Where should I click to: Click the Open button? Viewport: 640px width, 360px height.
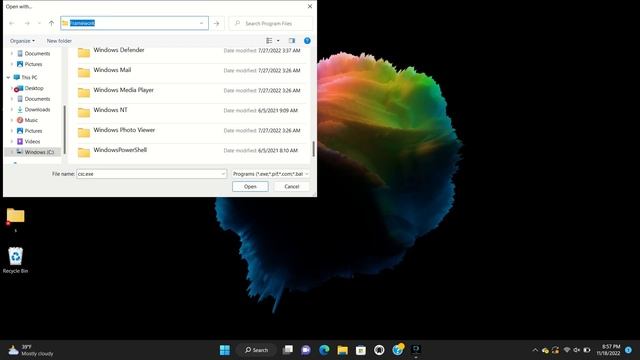pos(250,187)
